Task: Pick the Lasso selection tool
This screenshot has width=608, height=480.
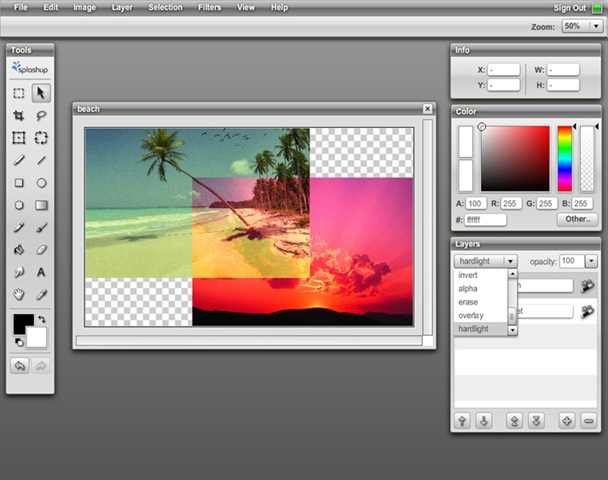Action: tap(41, 116)
